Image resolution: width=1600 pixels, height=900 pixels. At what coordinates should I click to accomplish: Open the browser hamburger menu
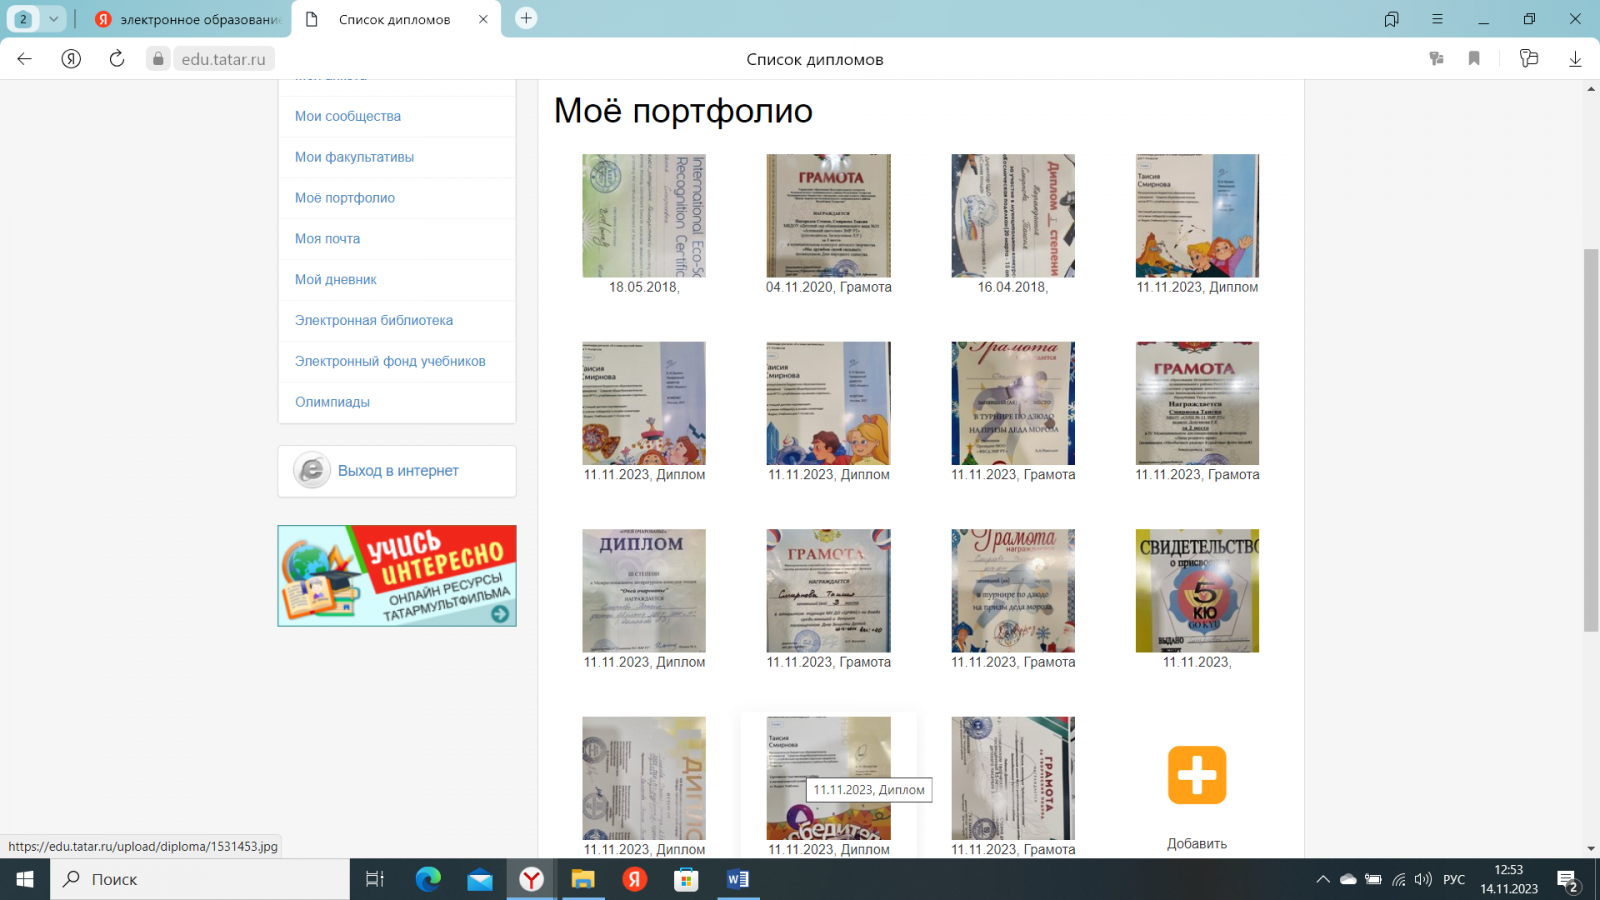click(1437, 19)
